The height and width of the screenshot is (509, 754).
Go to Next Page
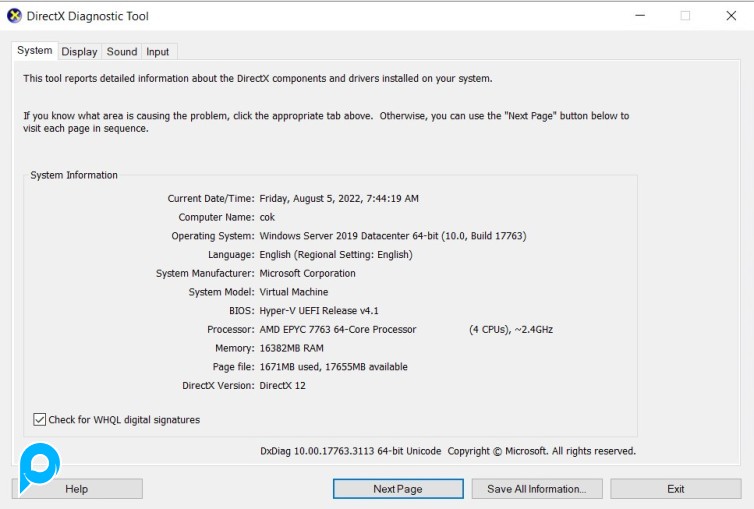(x=398, y=489)
